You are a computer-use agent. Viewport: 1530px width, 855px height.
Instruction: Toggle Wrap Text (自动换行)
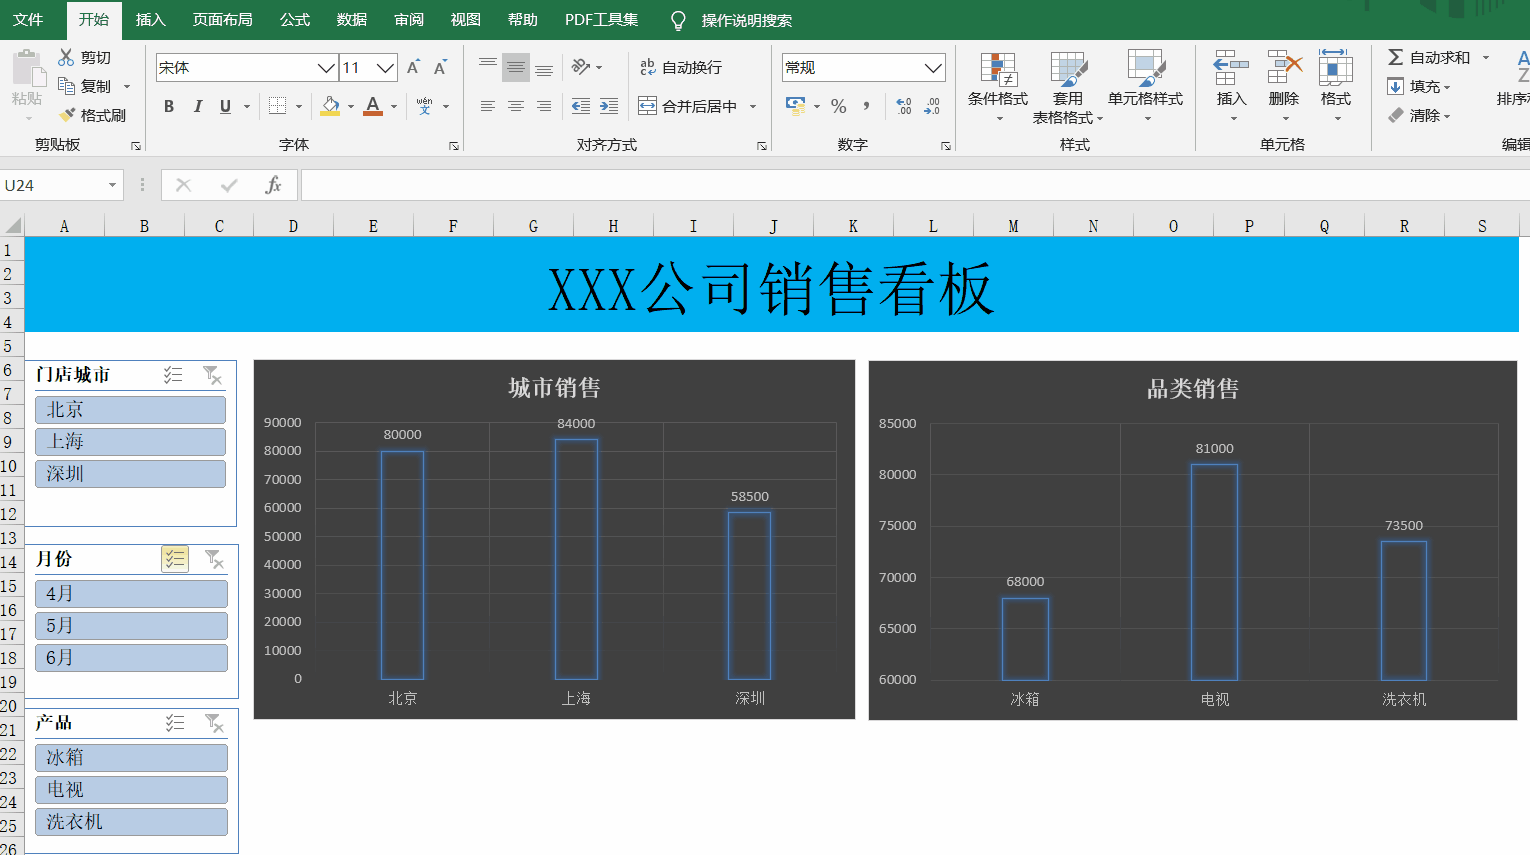point(681,67)
